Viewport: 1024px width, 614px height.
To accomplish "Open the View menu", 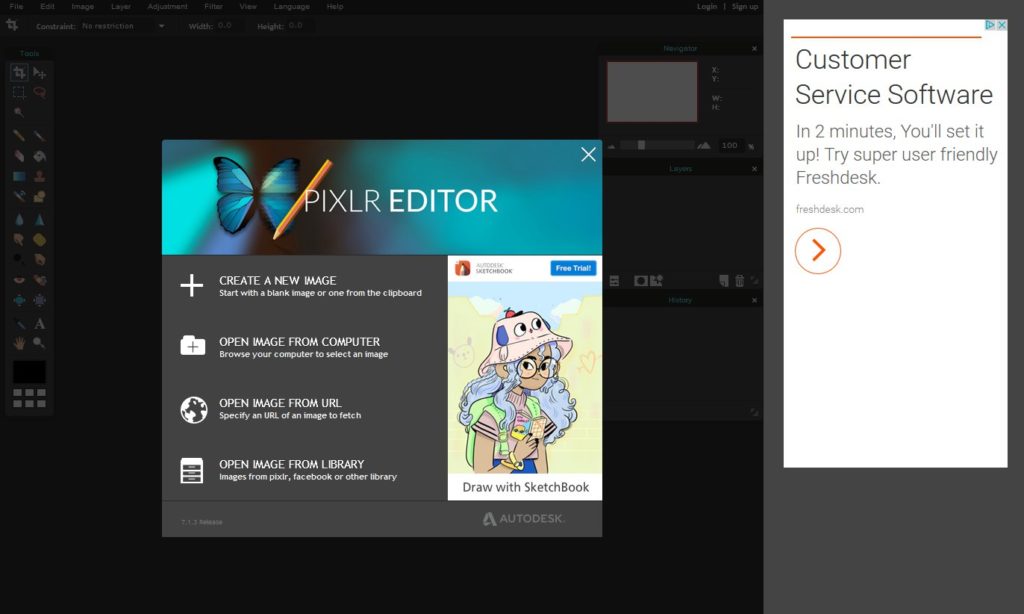I will 248,7.
